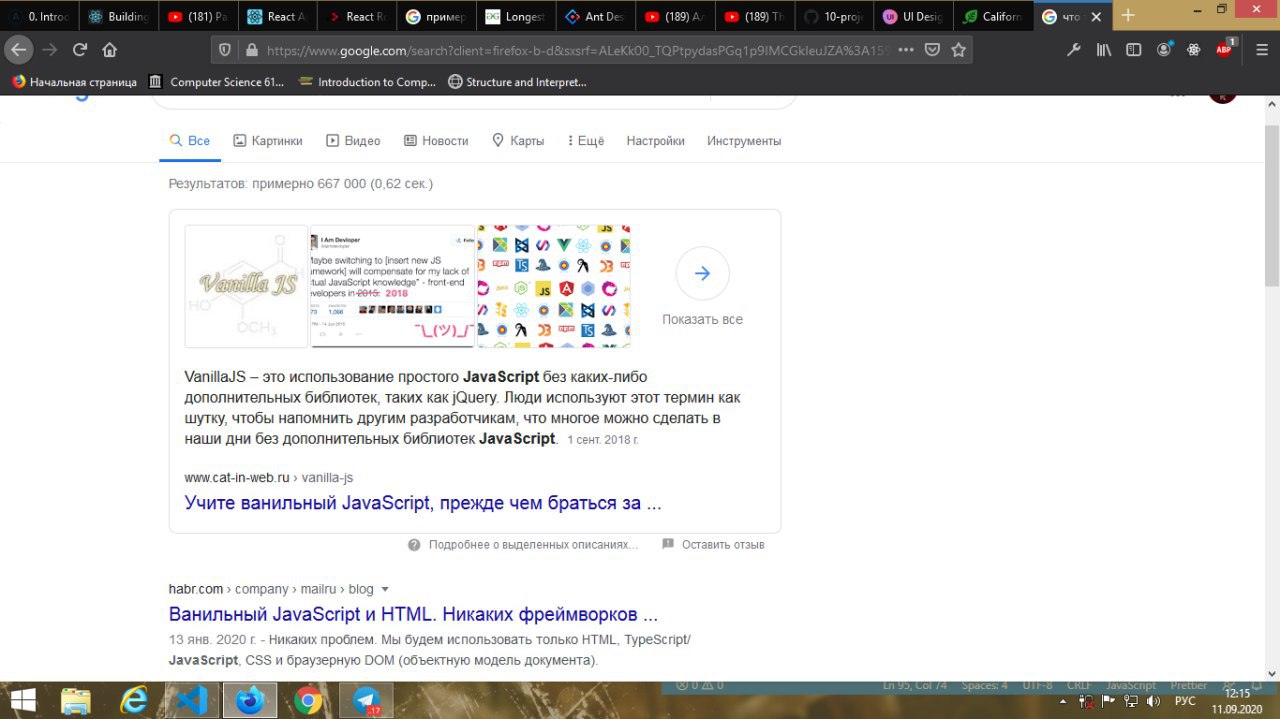This screenshot has width=1280, height=719.
Task: Show hidden system tray icons
Action: (x=1062, y=701)
